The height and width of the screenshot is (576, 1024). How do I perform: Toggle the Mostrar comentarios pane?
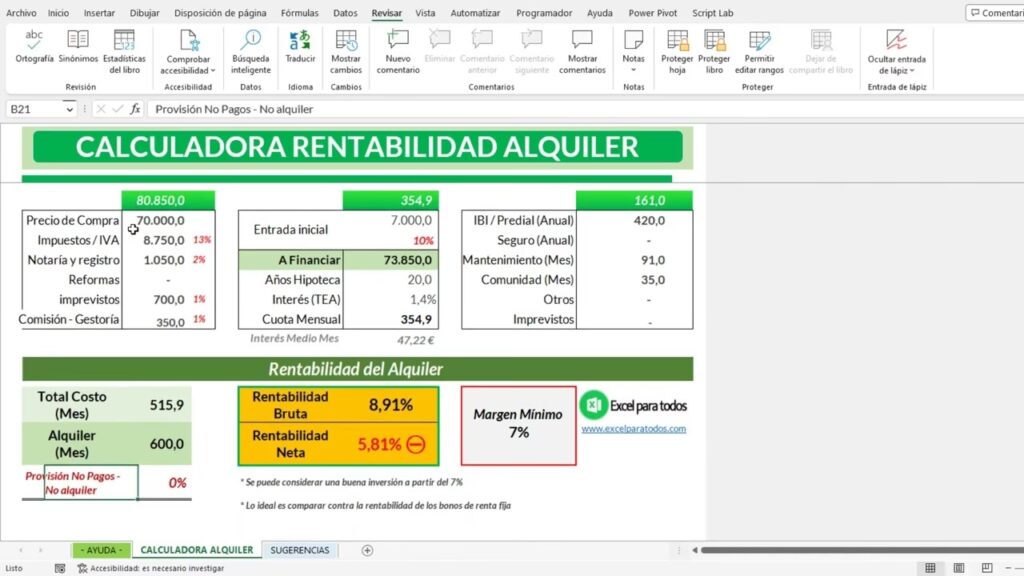coord(582,50)
